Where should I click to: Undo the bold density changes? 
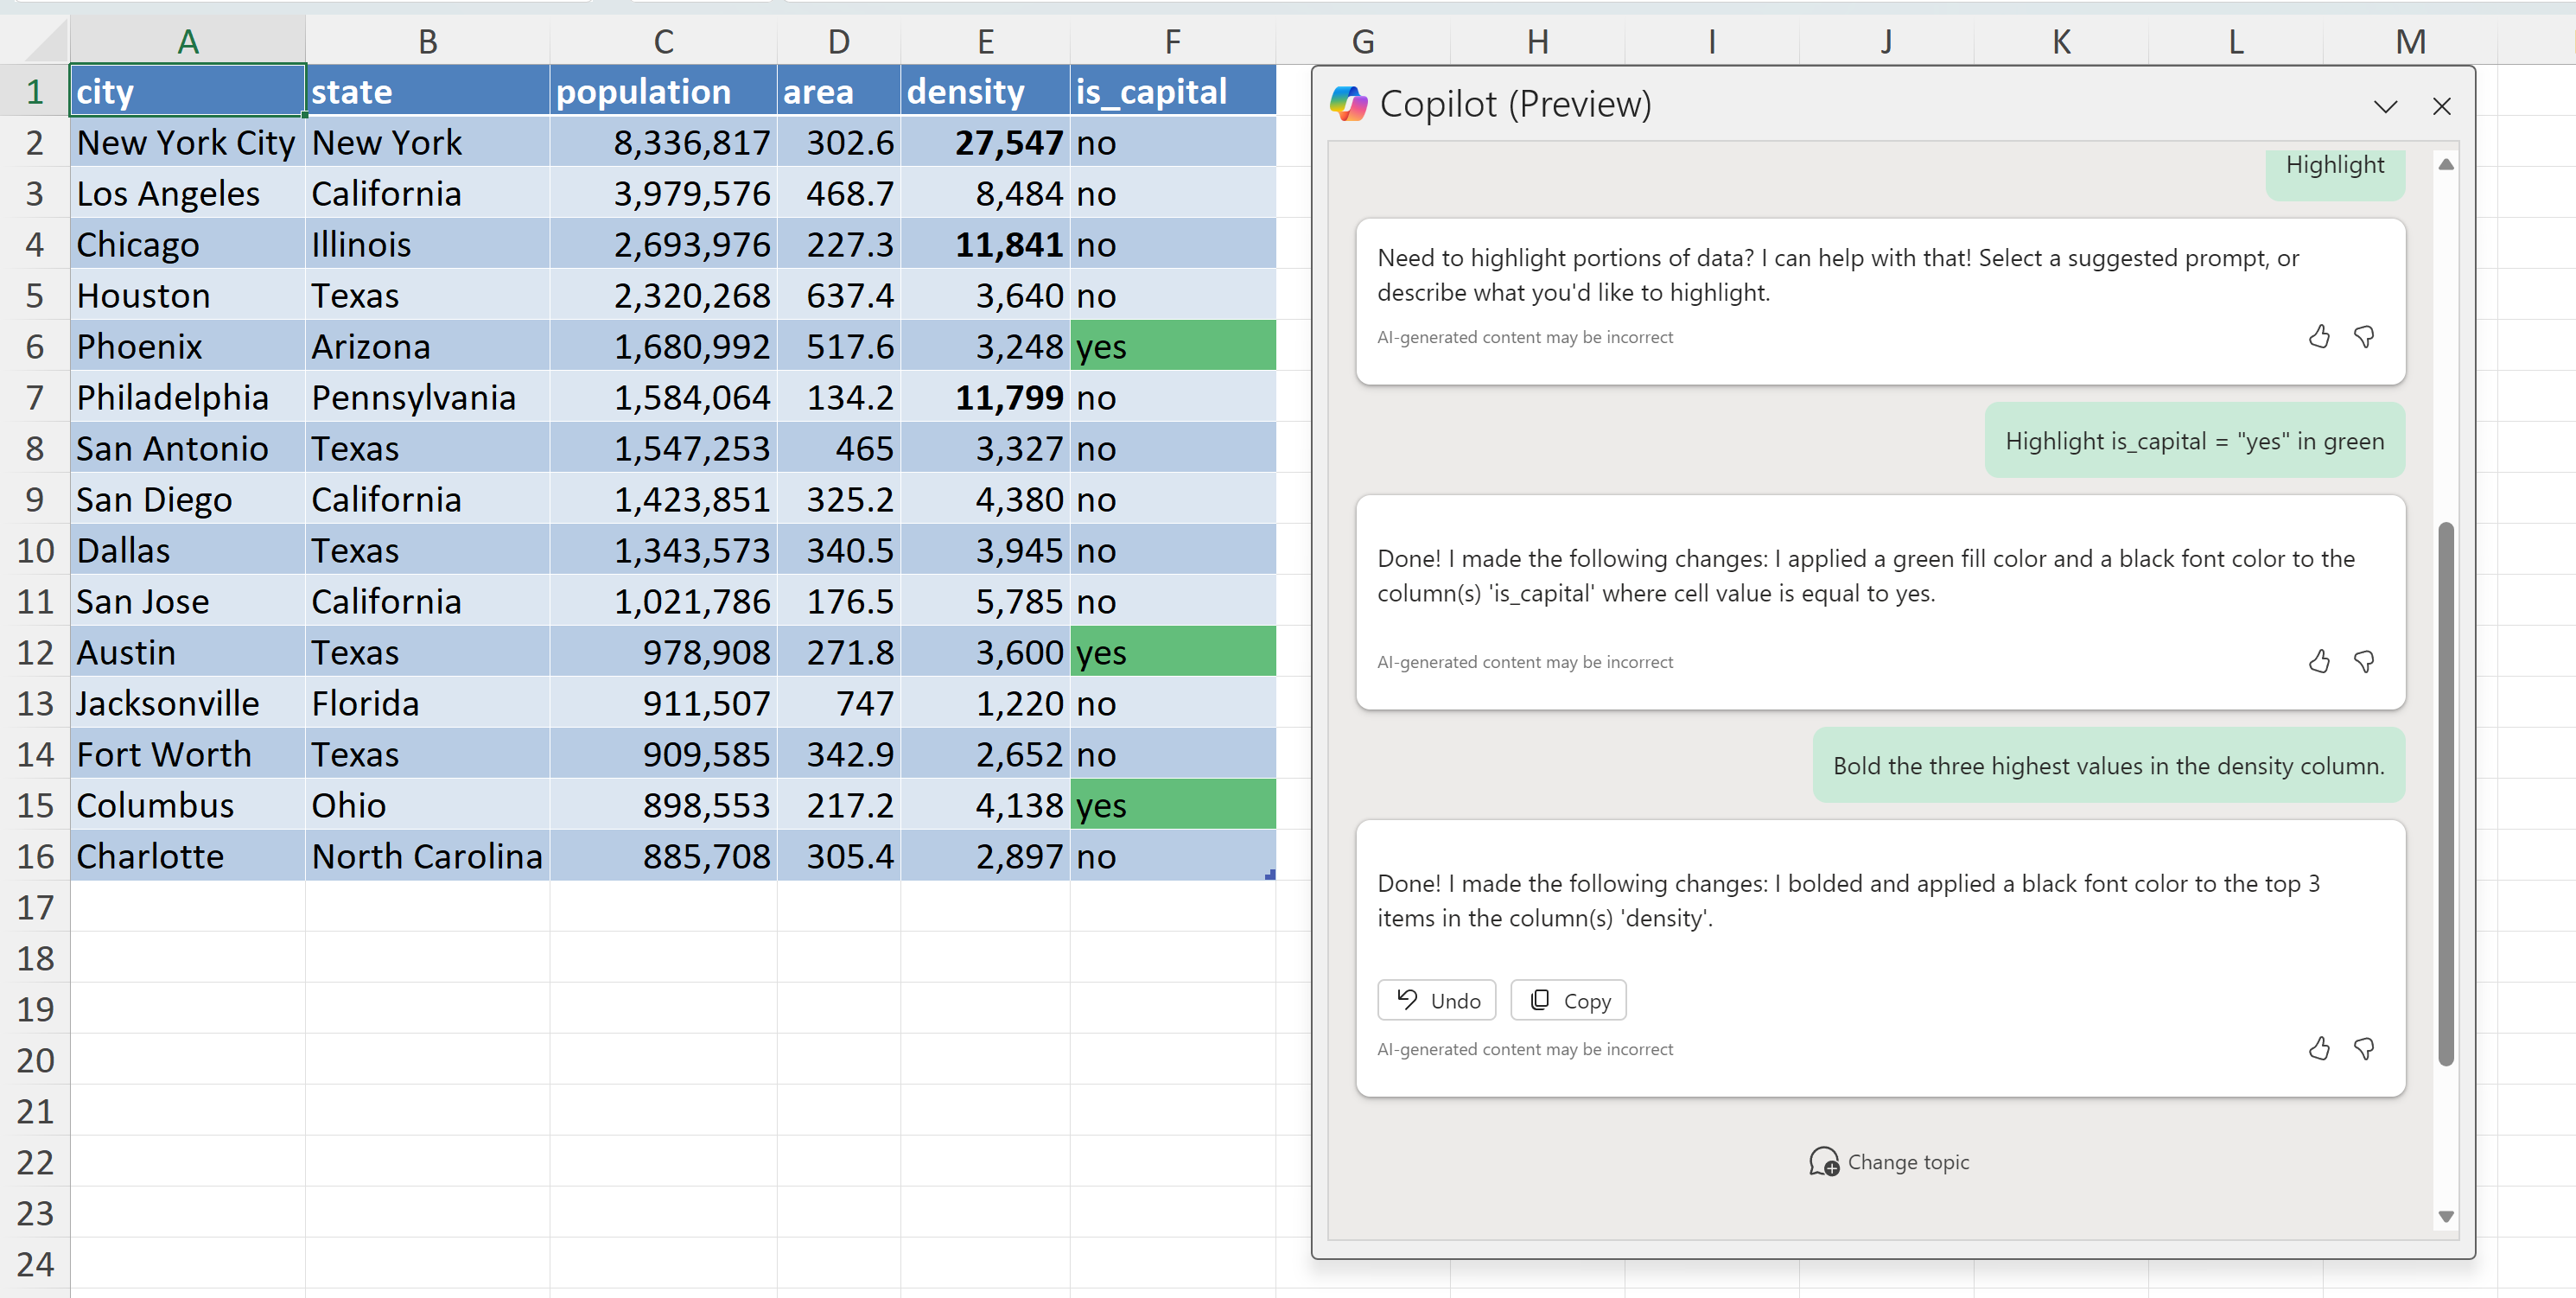coord(1436,1000)
